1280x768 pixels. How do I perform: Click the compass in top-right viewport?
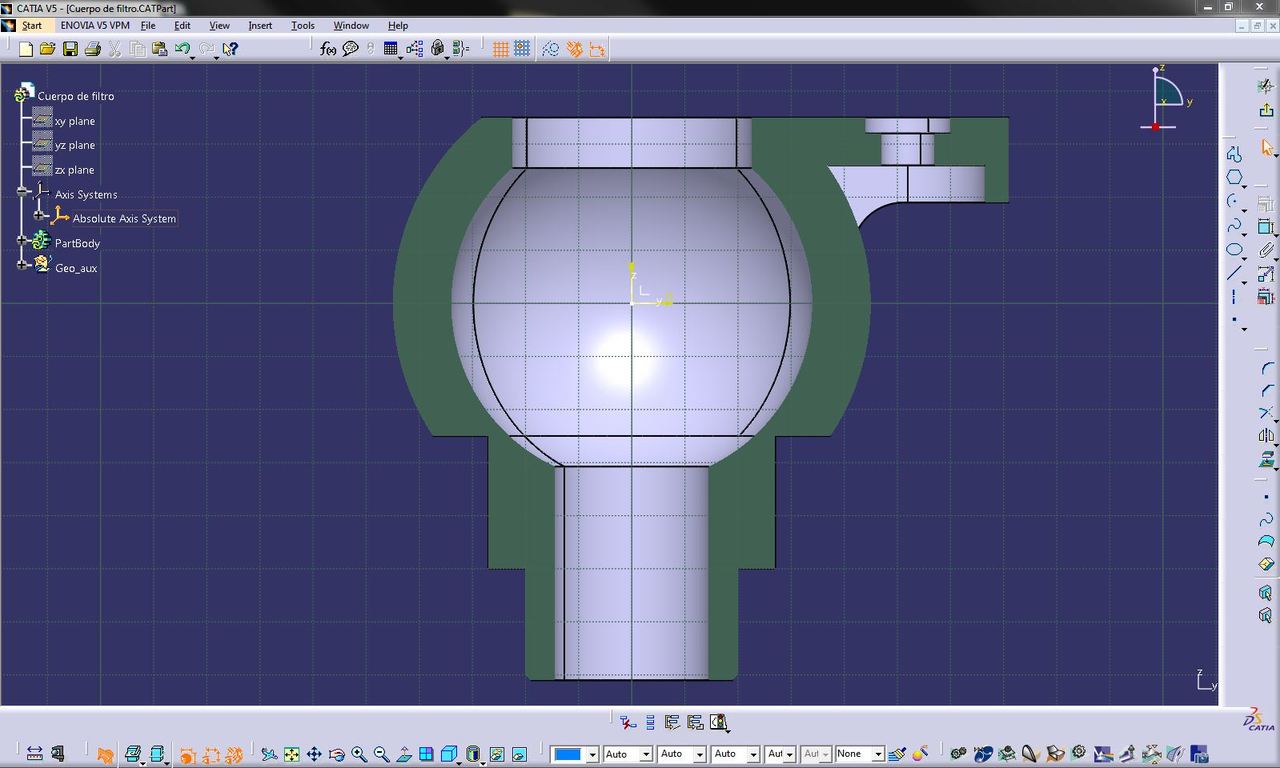1166,98
